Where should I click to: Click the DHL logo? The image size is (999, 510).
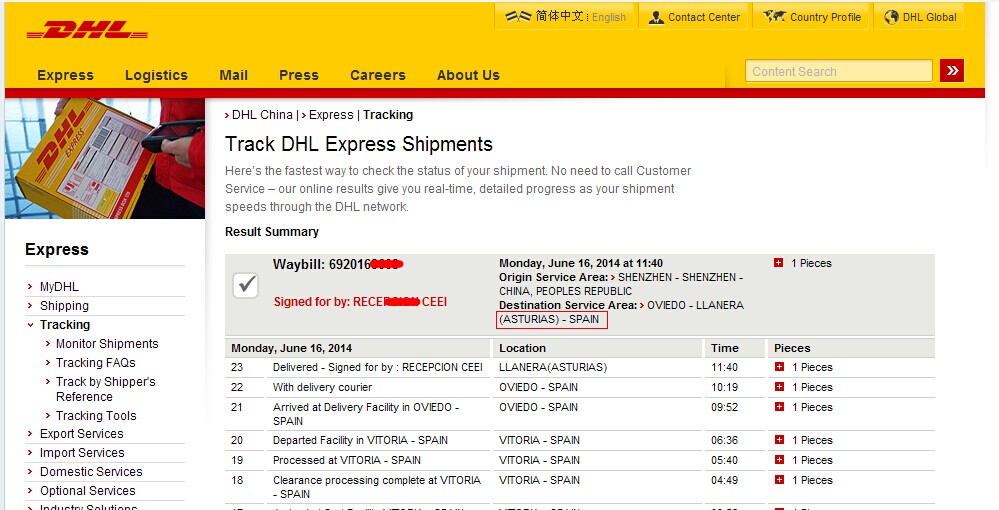coord(87,30)
